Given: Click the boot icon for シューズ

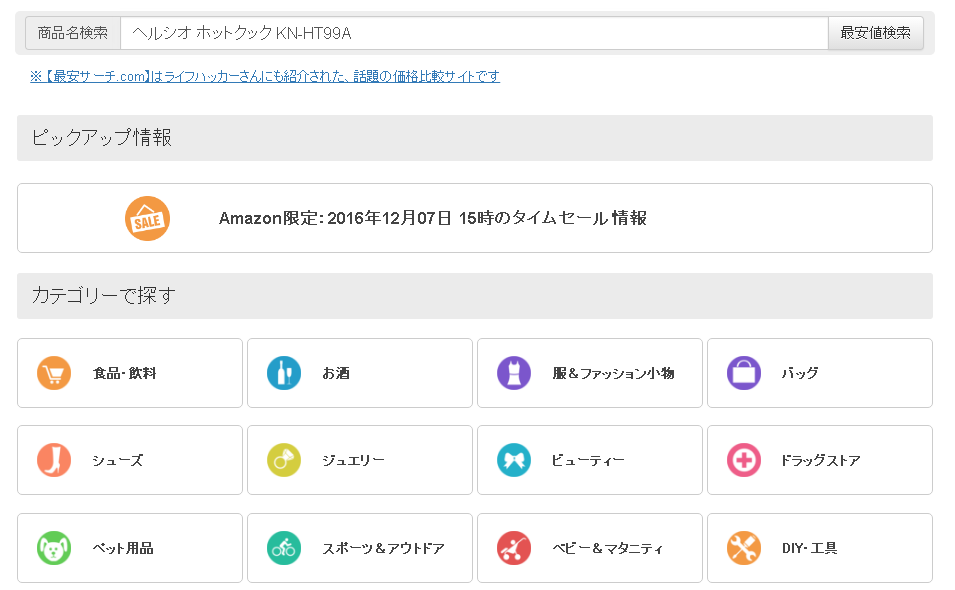Looking at the screenshot, I should 54,460.
